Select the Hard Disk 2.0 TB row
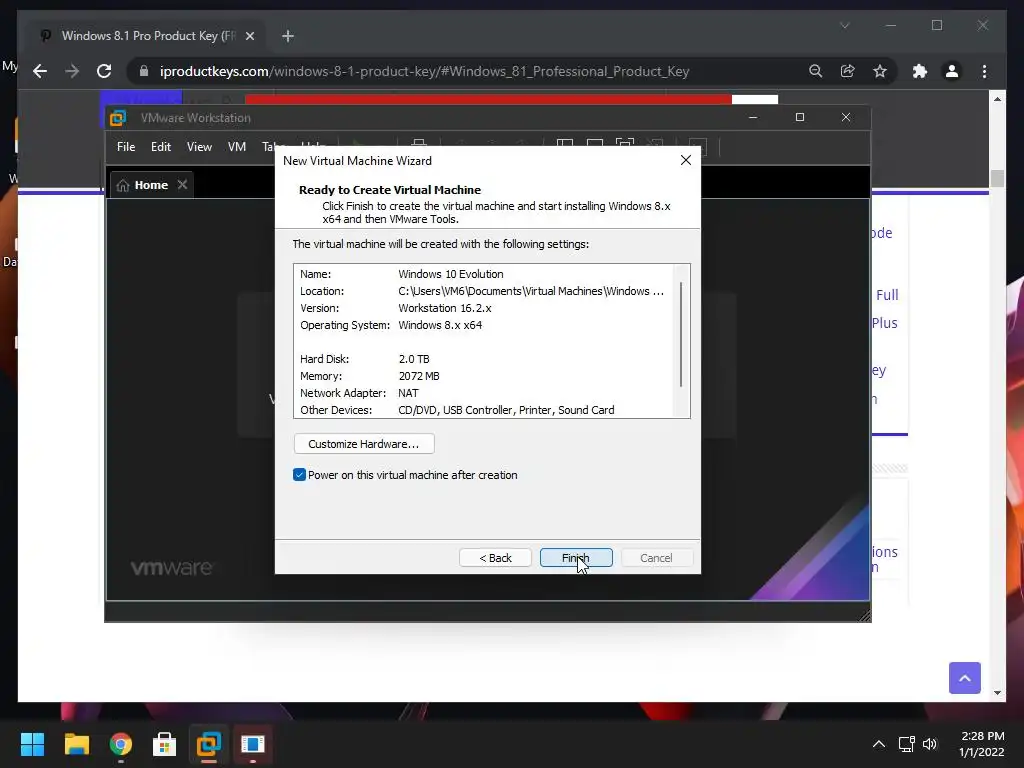Viewport: 1024px width, 768px height. click(483, 359)
